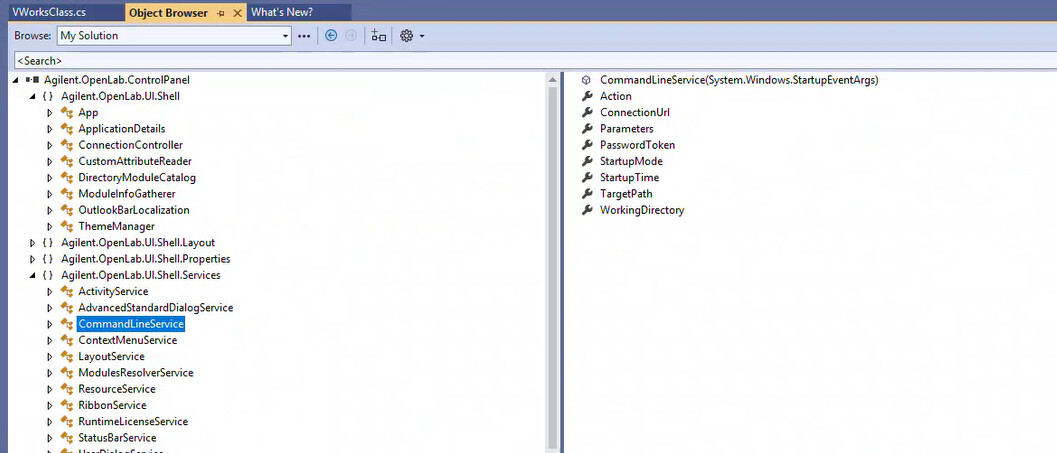Image resolution: width=1057 pixels, height=453 pixels.
Task: Click the Search input field
Action: [533, 61]
